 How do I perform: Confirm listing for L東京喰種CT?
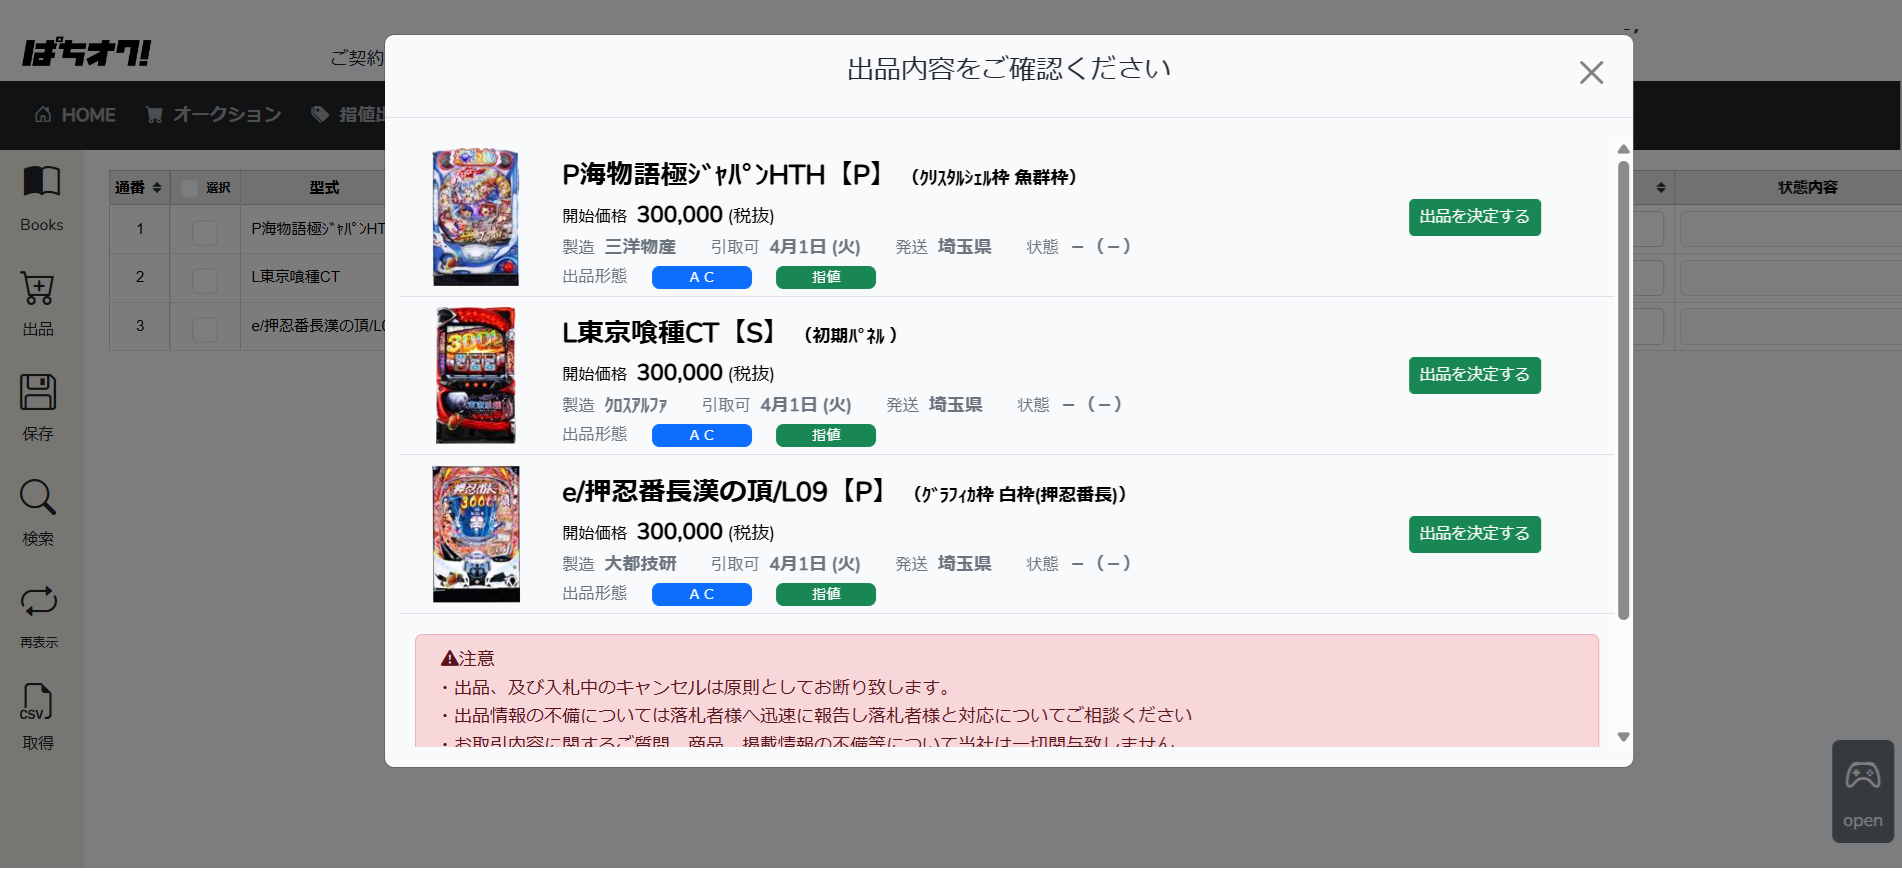point(1474,375)
